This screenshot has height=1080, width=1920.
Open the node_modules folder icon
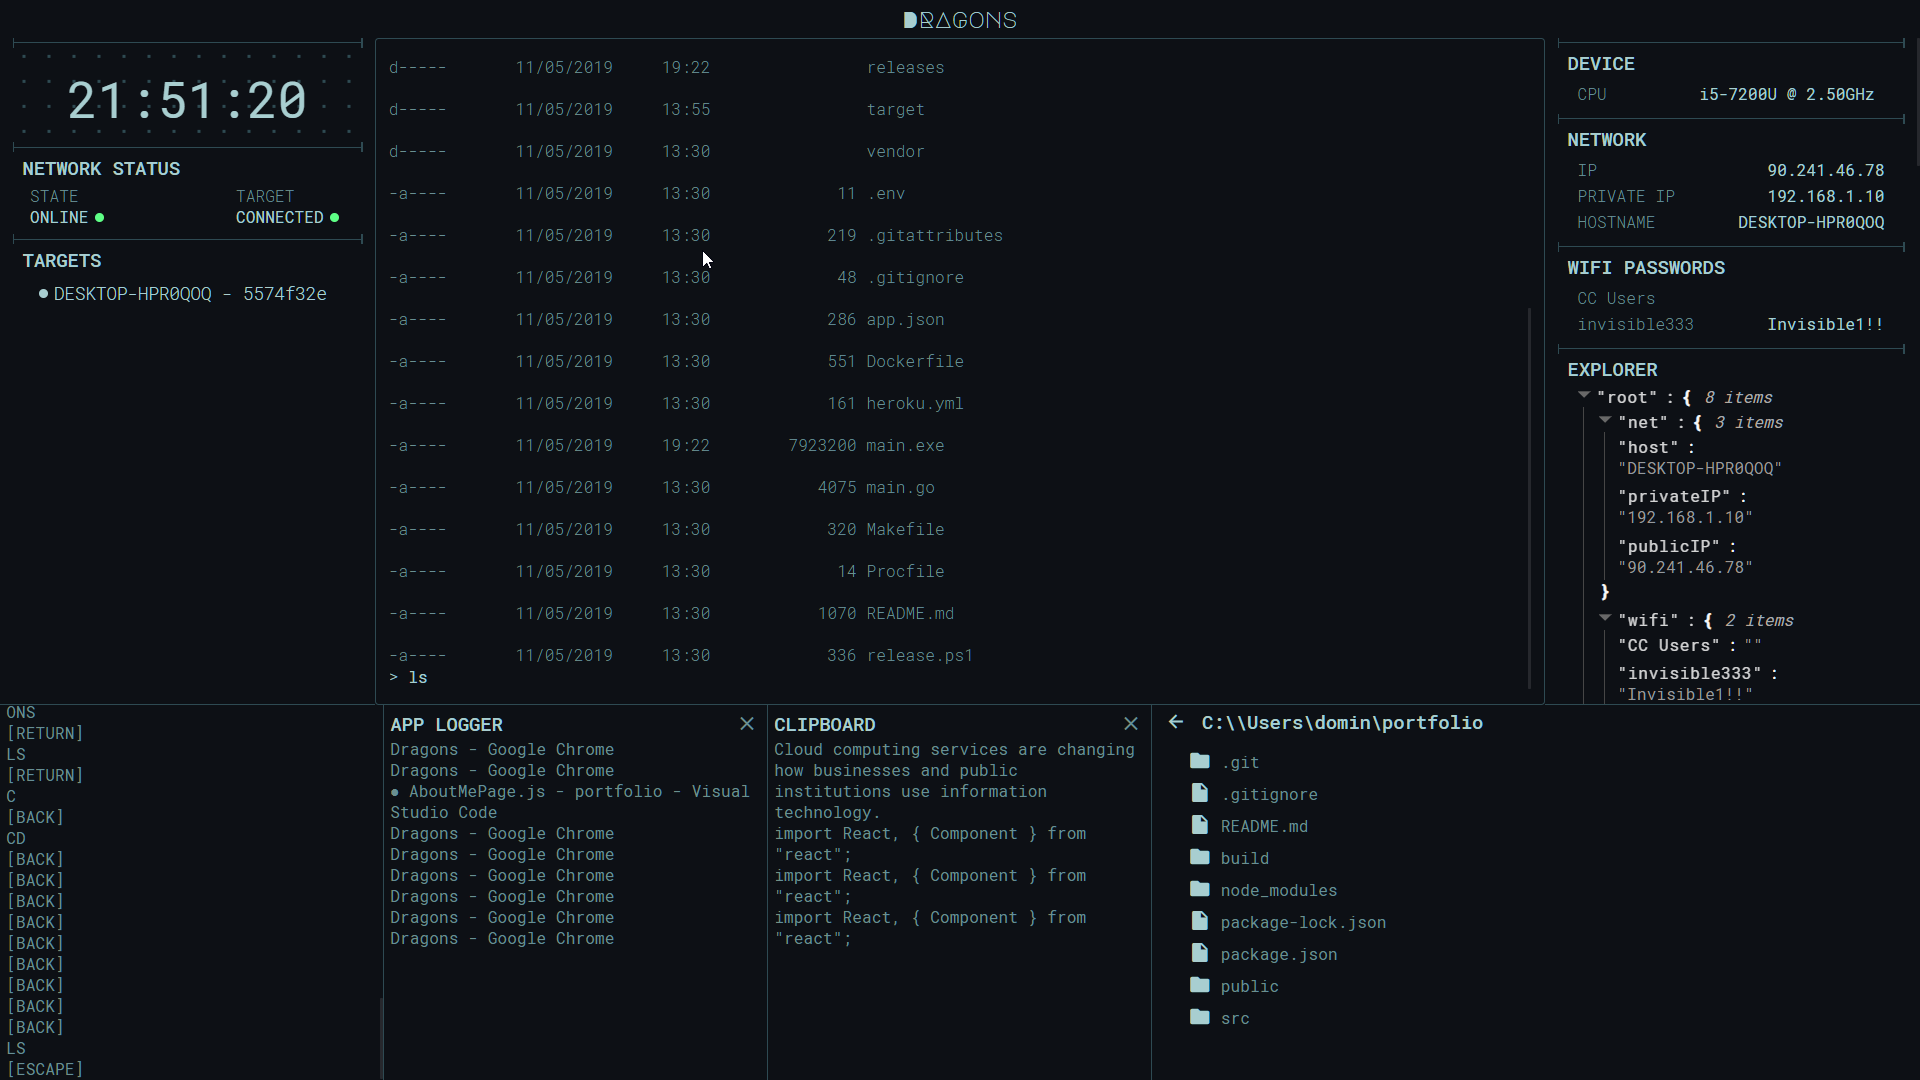pos(1200,890)
